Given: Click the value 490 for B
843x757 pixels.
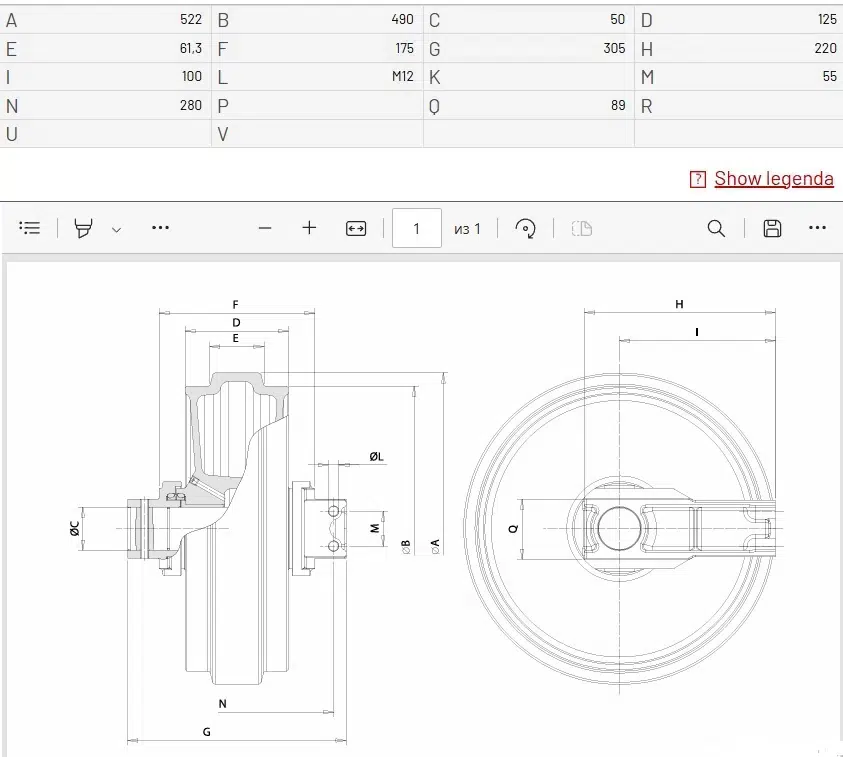Looking at the screenshot, I should coord(402,20).
